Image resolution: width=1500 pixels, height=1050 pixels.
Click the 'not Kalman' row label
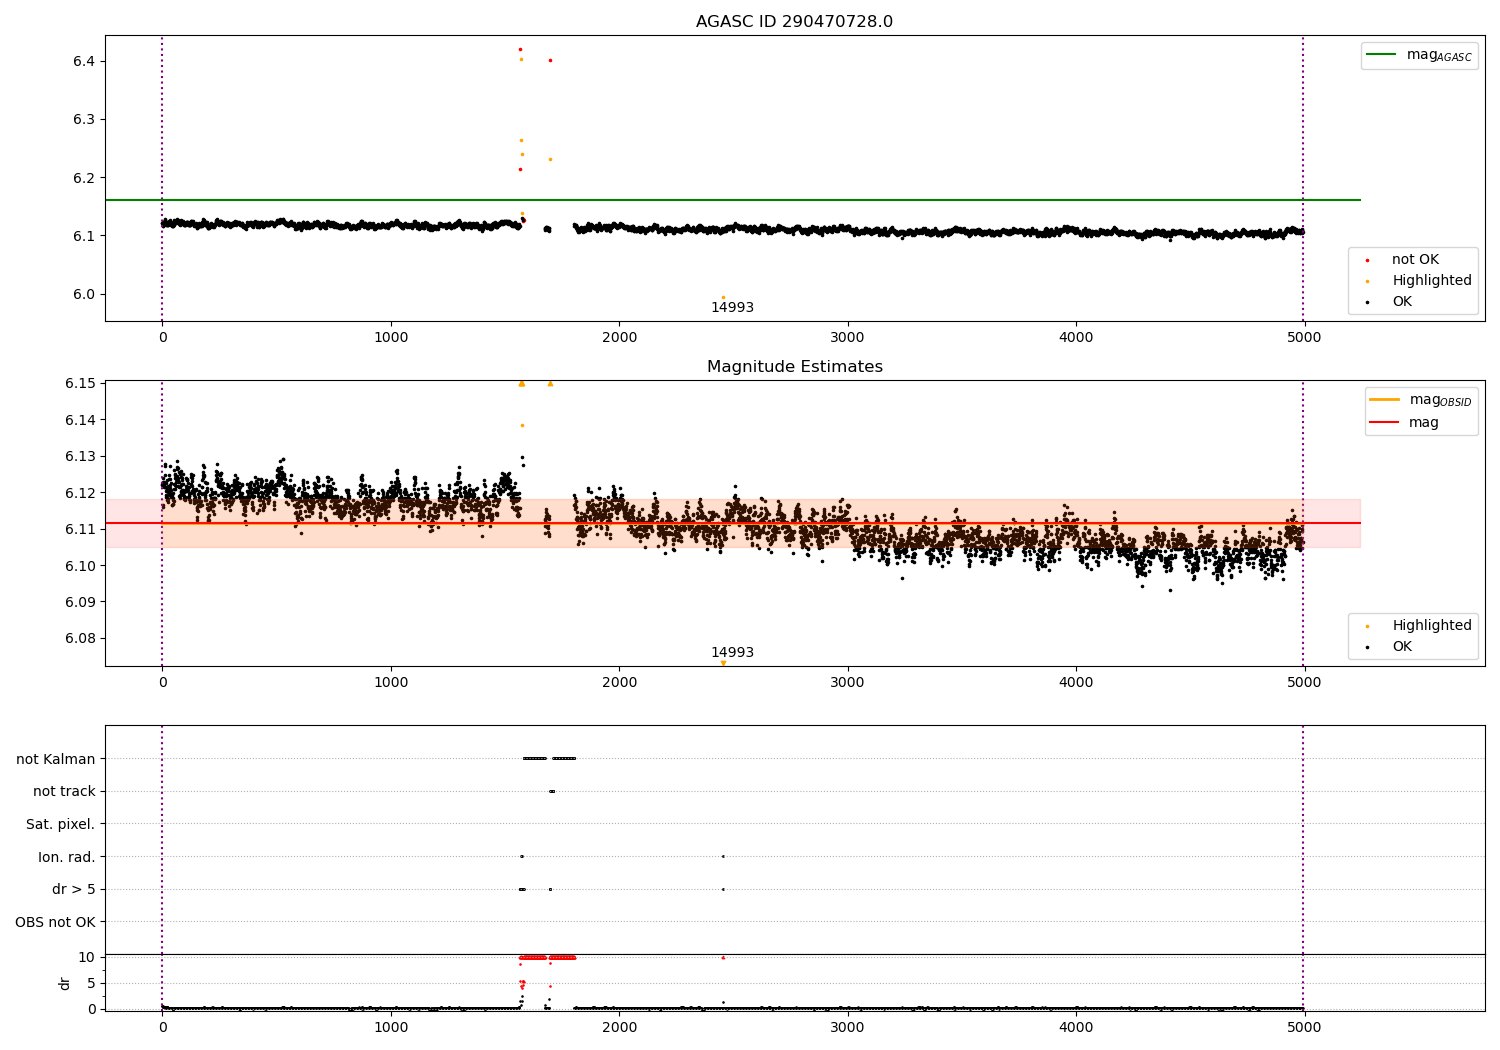pos(56,759)
